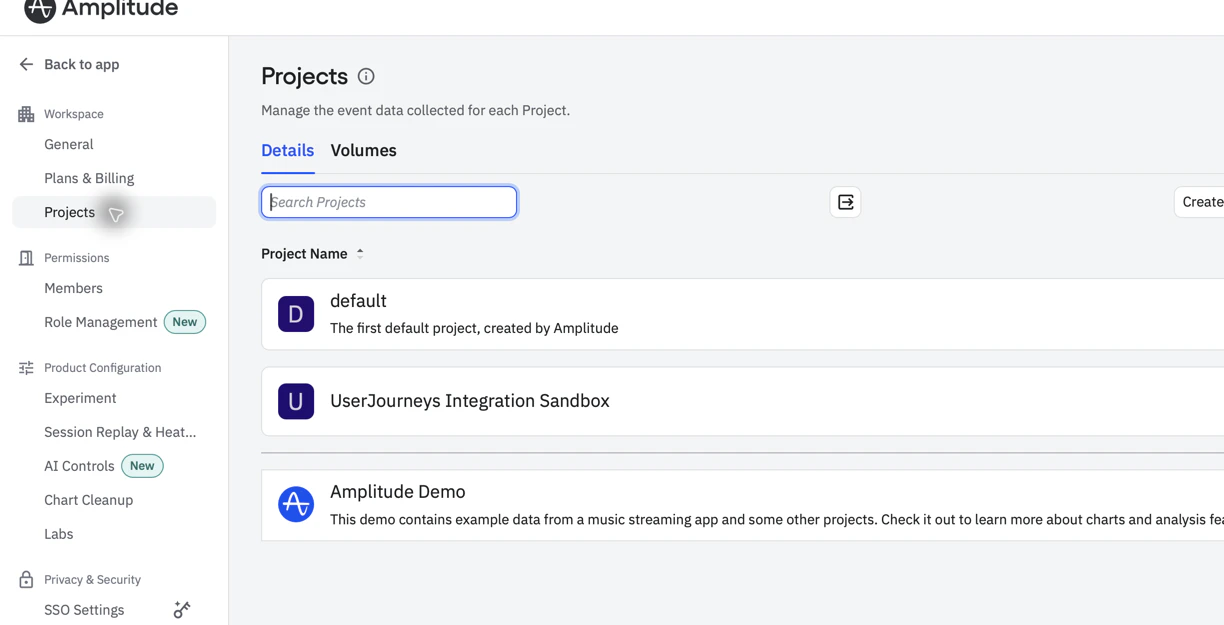Click the Amplitude Demo project logo
The image size is (1224, 625).
tap(296, 505)
